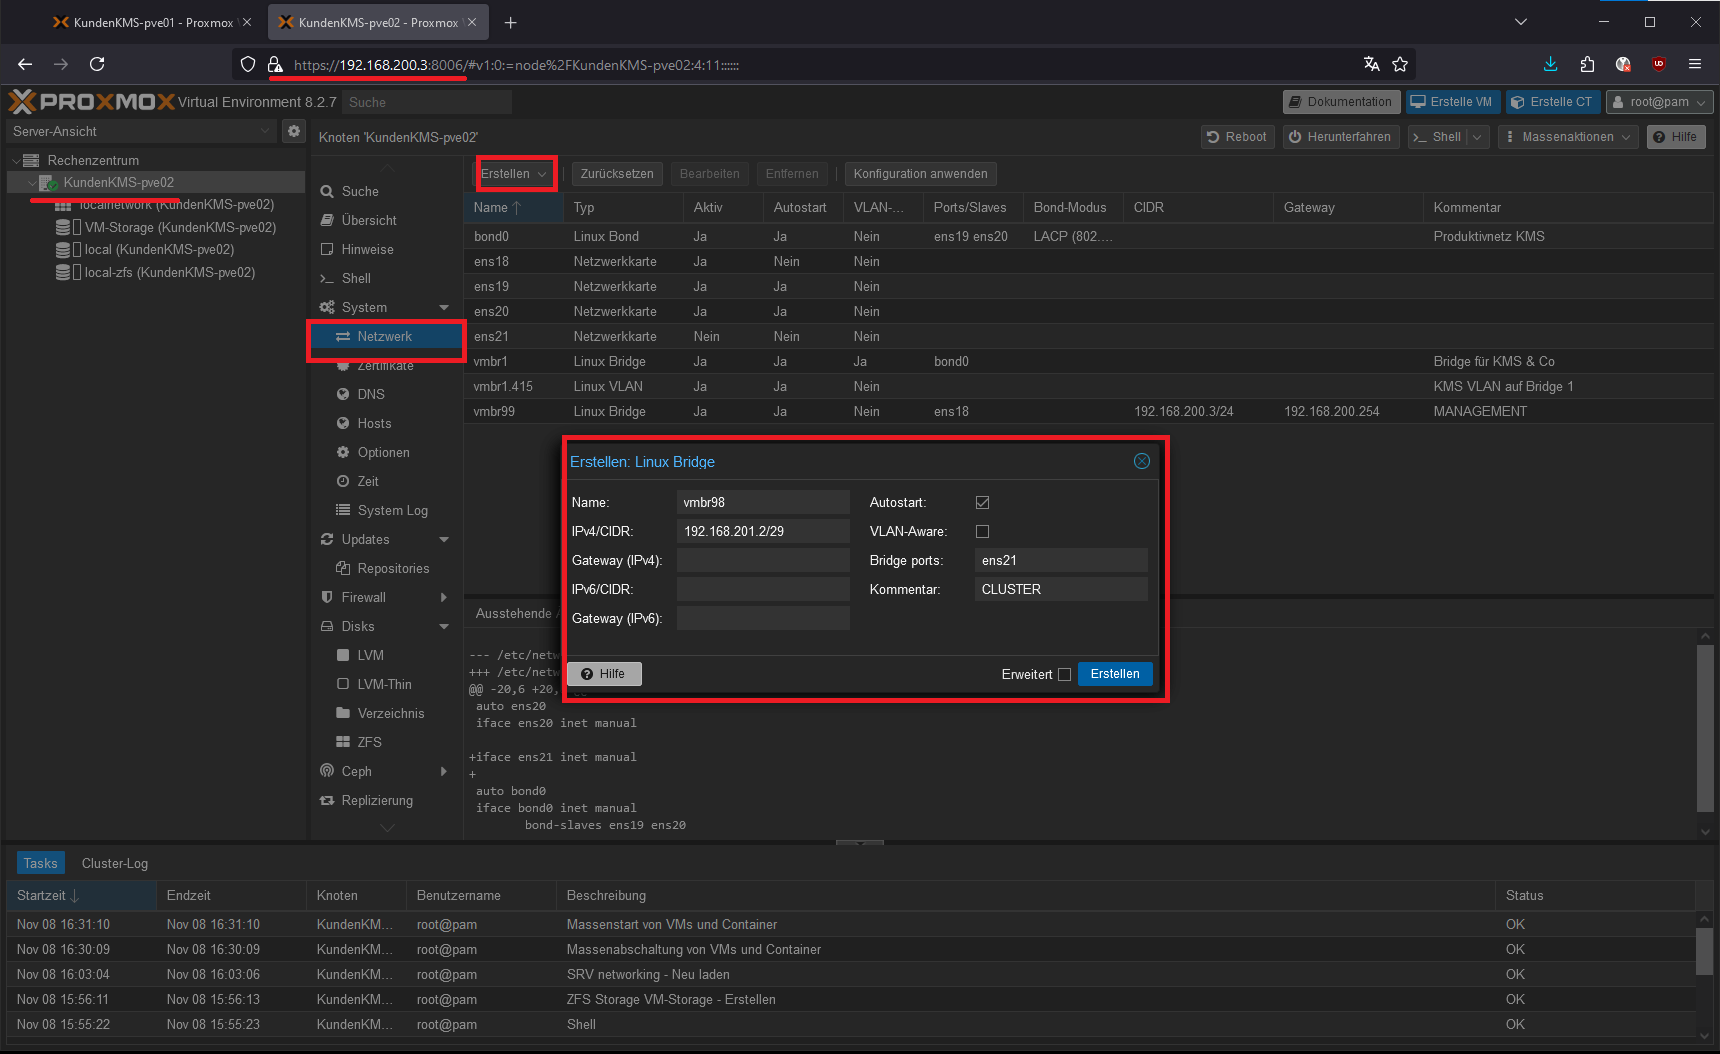Screen dimensions: 1720x1054
Task: Disable the Autostart checkbox
Action: tap(982, 503)
